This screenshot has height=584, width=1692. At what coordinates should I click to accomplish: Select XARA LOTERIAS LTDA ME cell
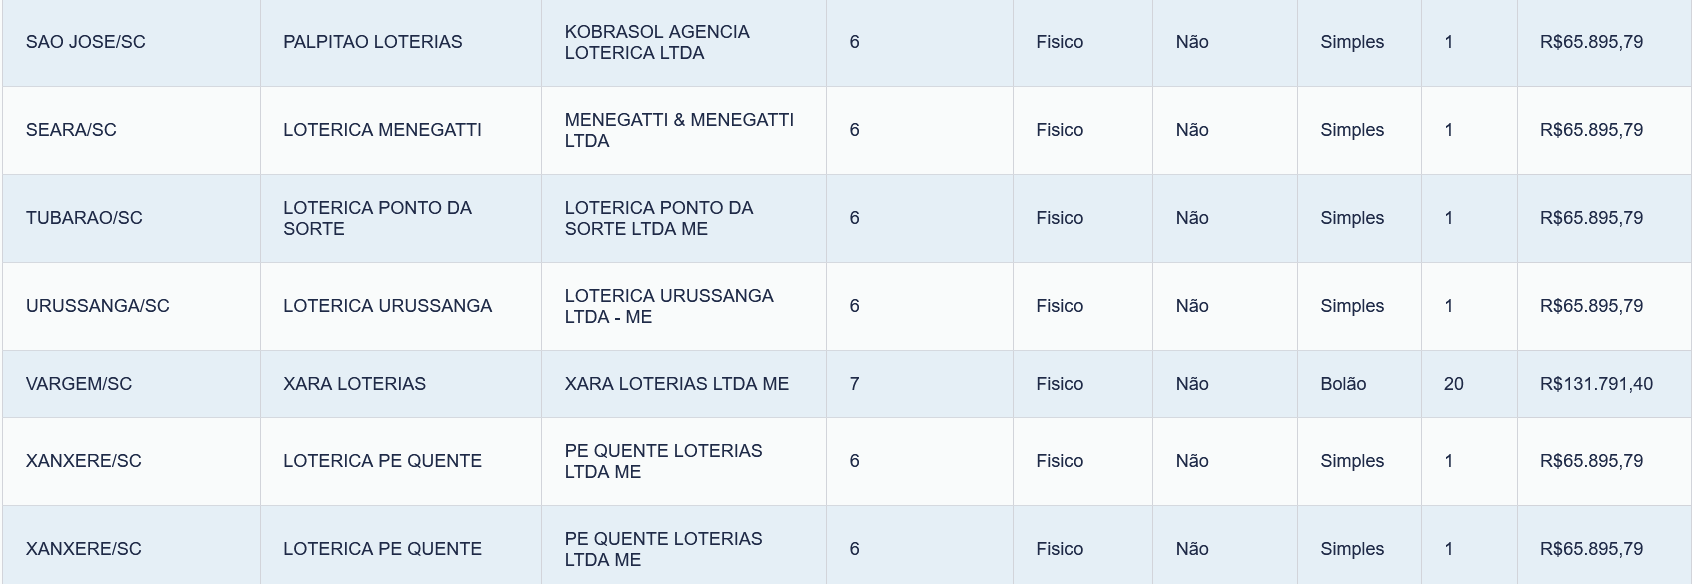pos(684,384)
